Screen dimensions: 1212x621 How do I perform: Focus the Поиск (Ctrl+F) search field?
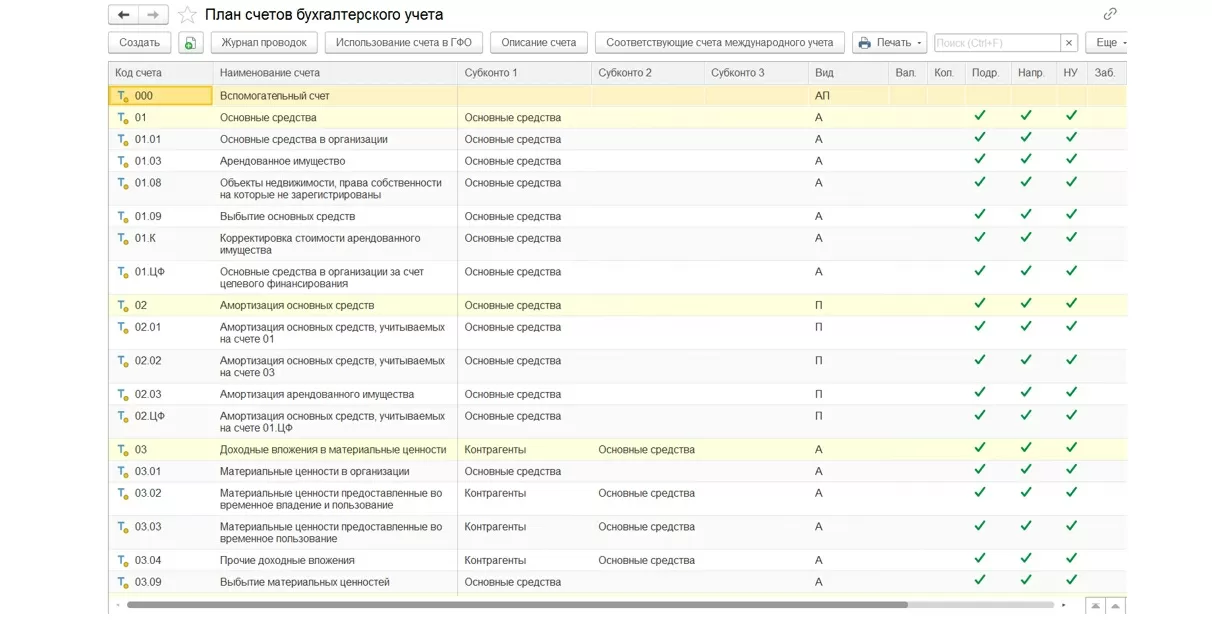click(996, 43)
